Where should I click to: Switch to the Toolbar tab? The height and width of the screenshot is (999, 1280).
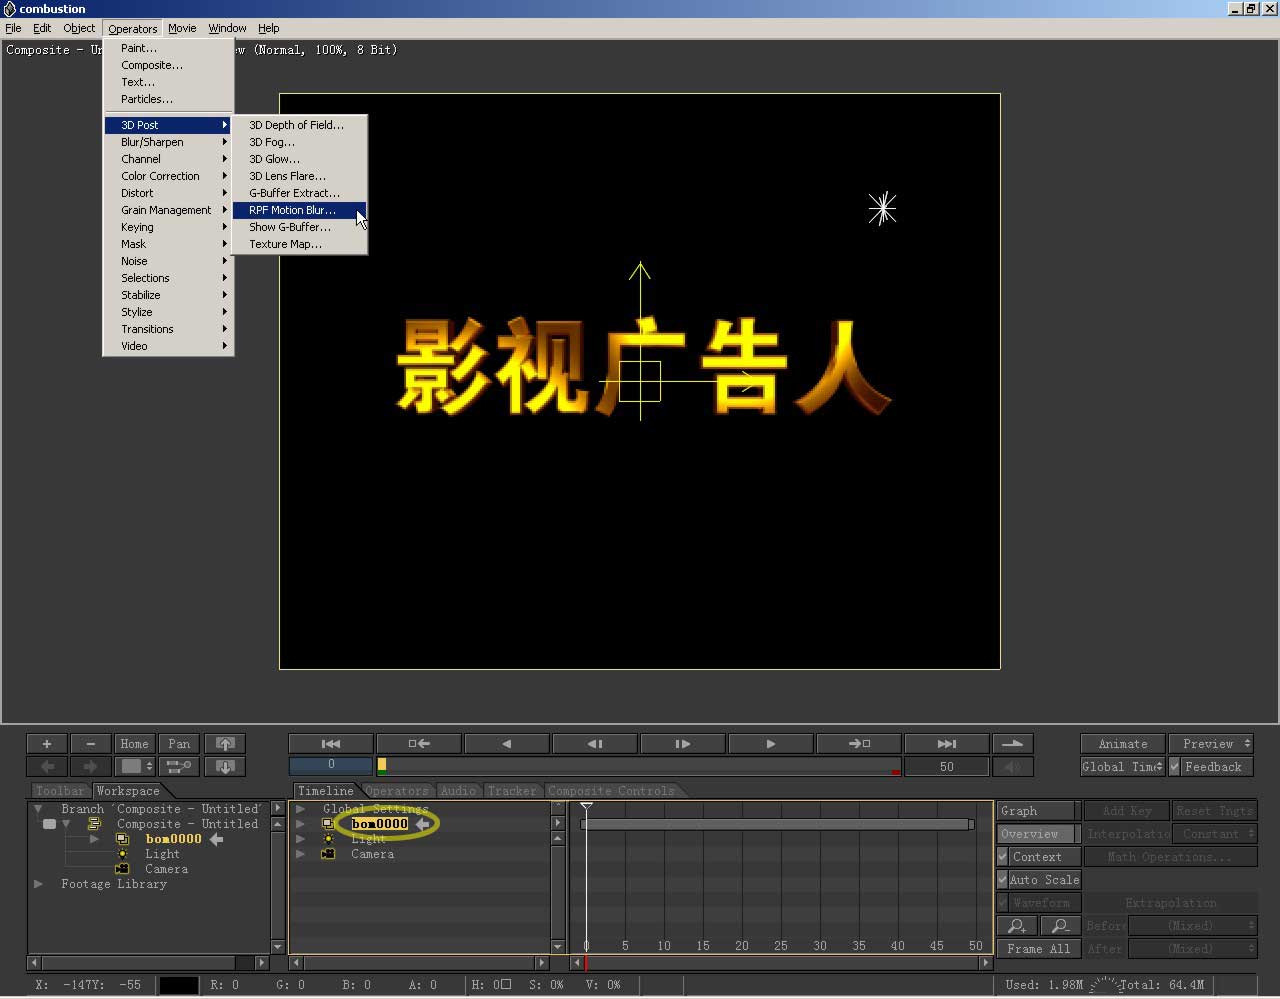60,791
